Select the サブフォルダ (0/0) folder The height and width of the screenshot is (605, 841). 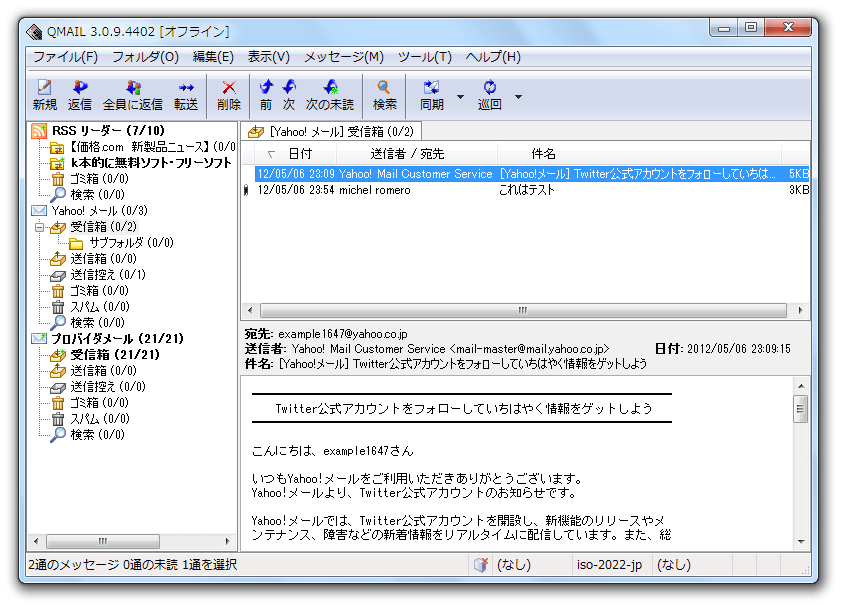[131, 242]
